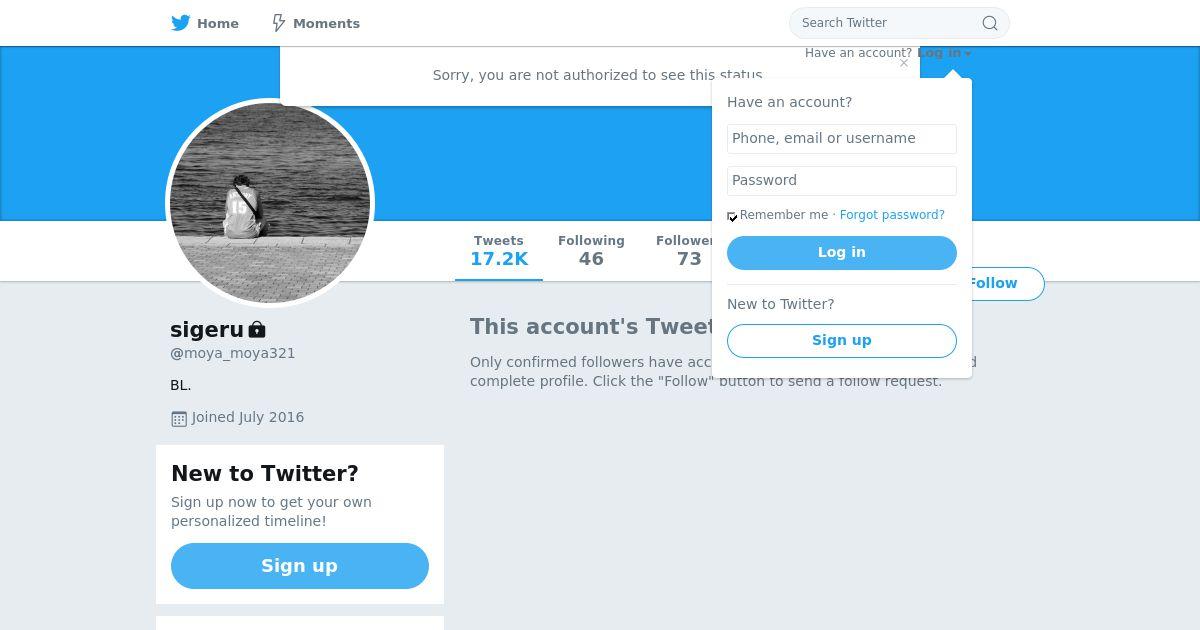Click the Search Twitter box
1200x630 pixels.
[885, 23]
